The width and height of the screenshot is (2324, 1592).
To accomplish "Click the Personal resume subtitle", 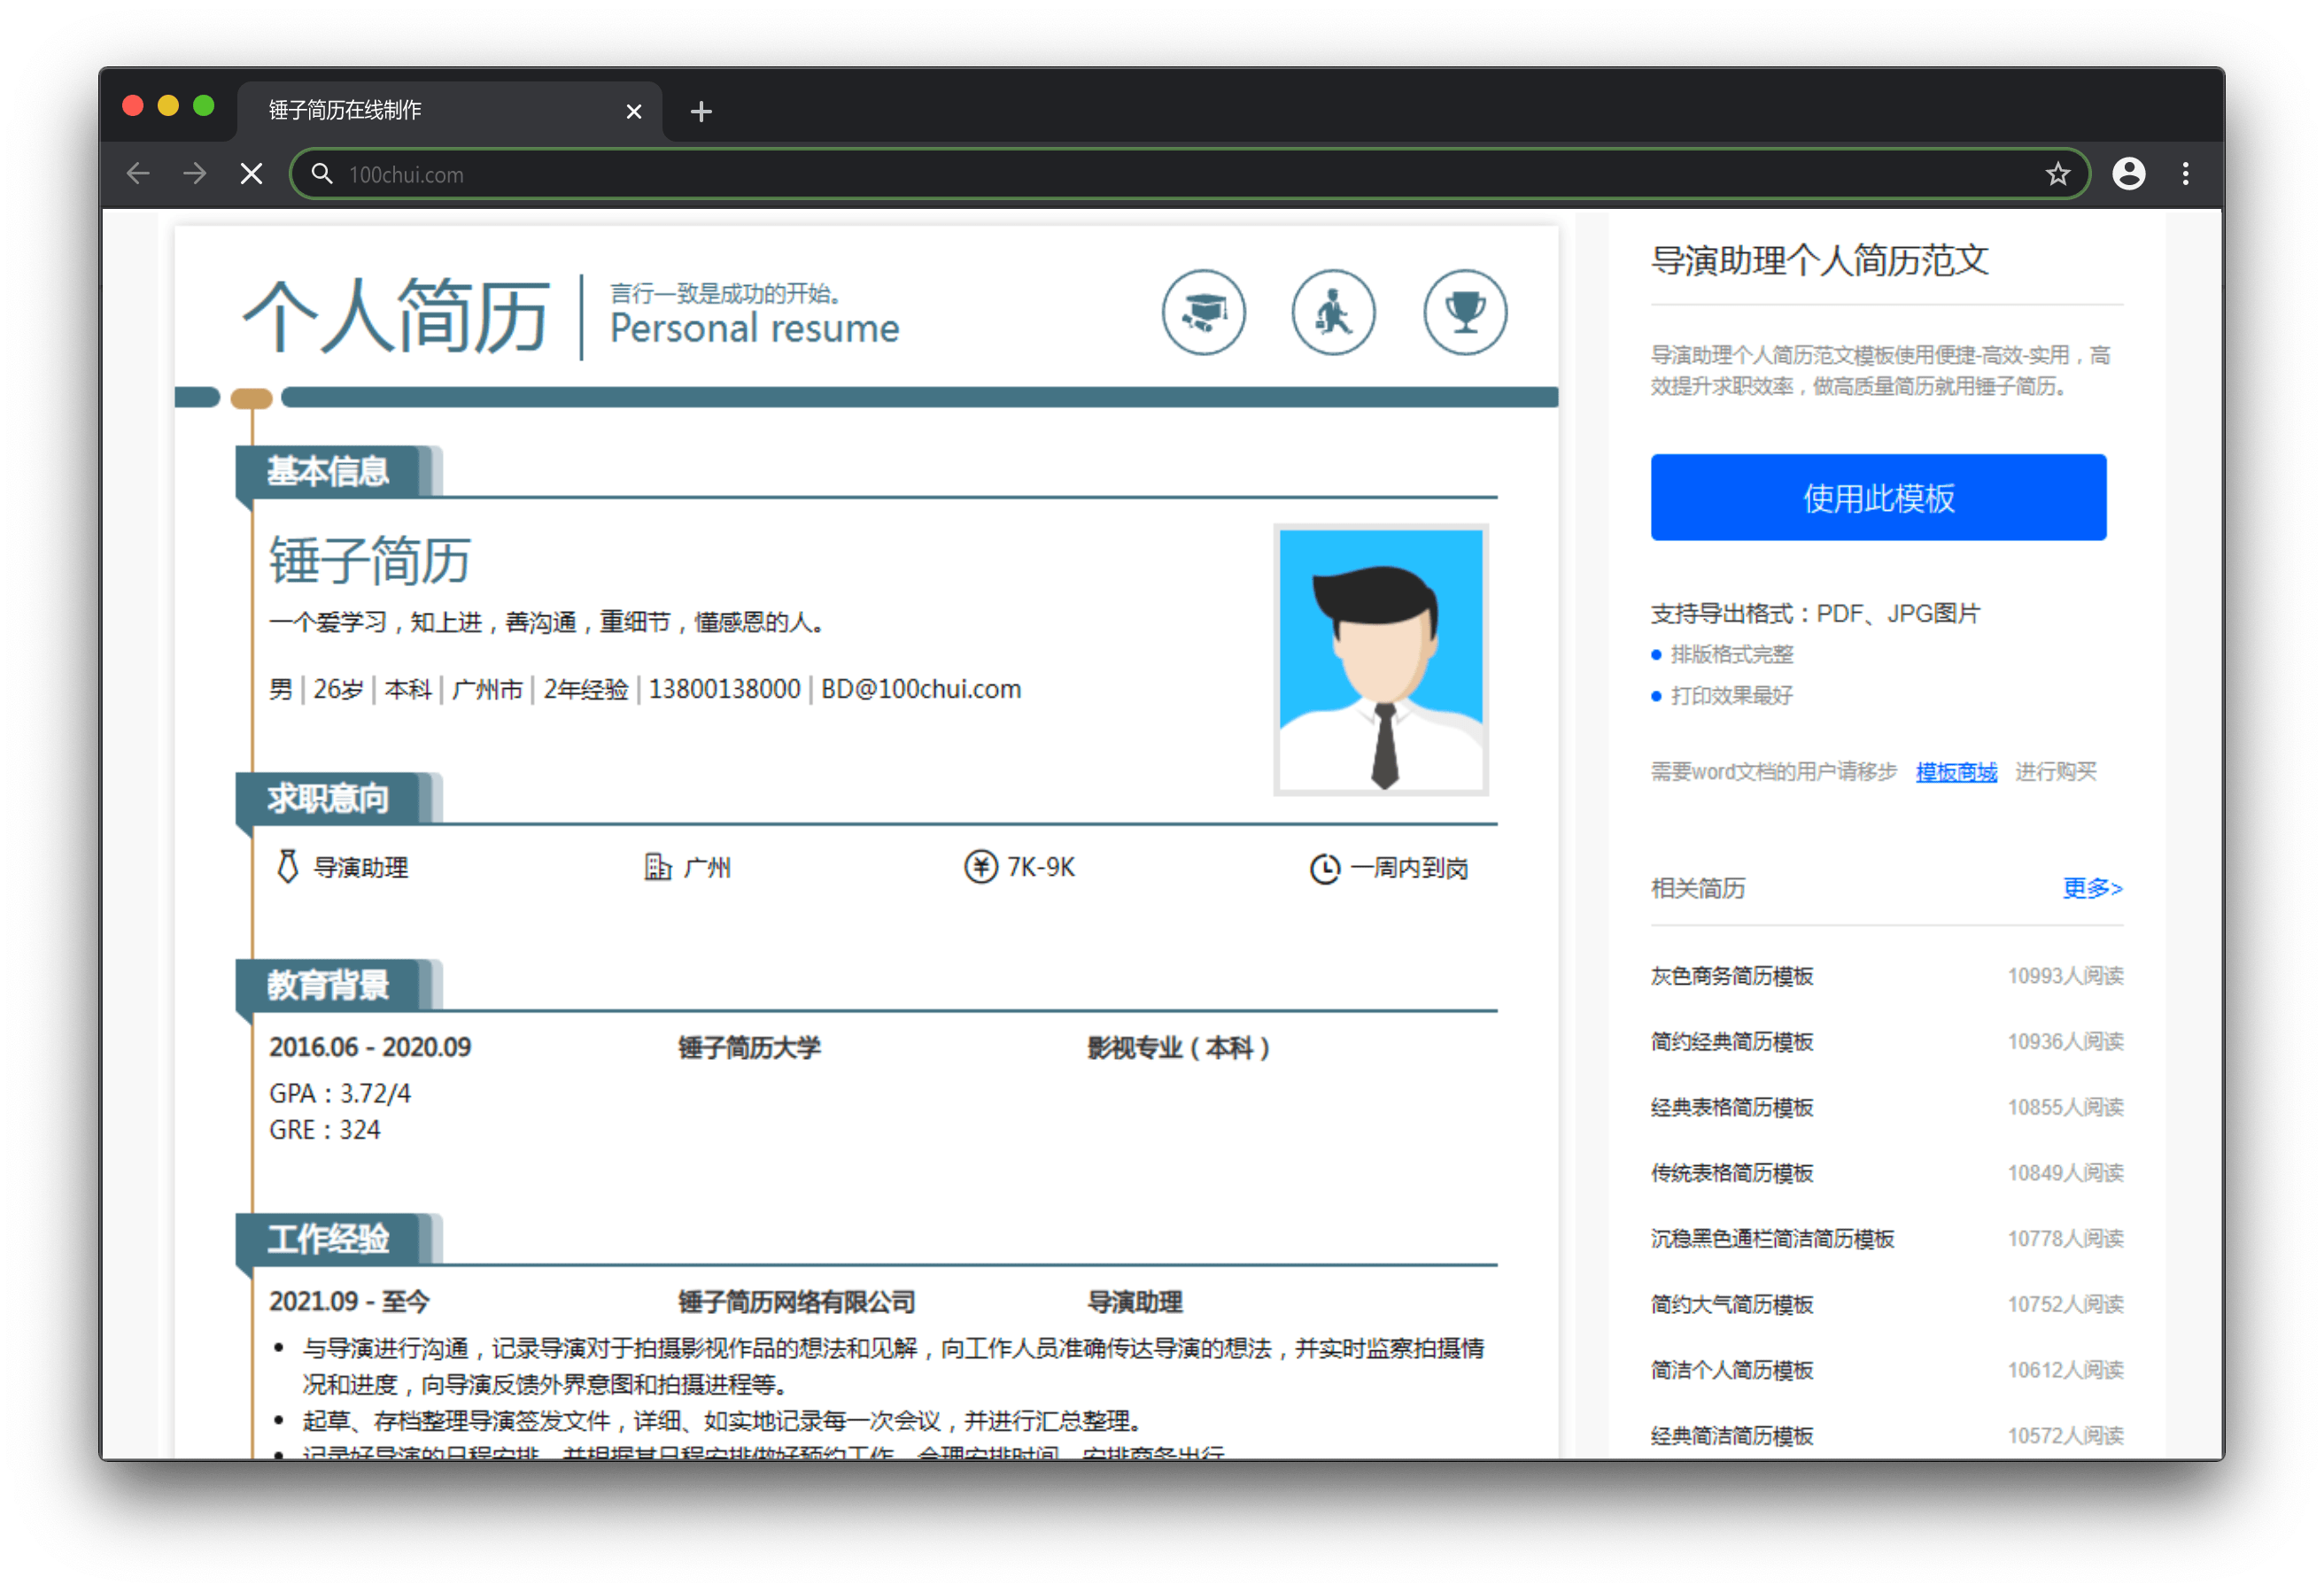I will coord(754,328).
